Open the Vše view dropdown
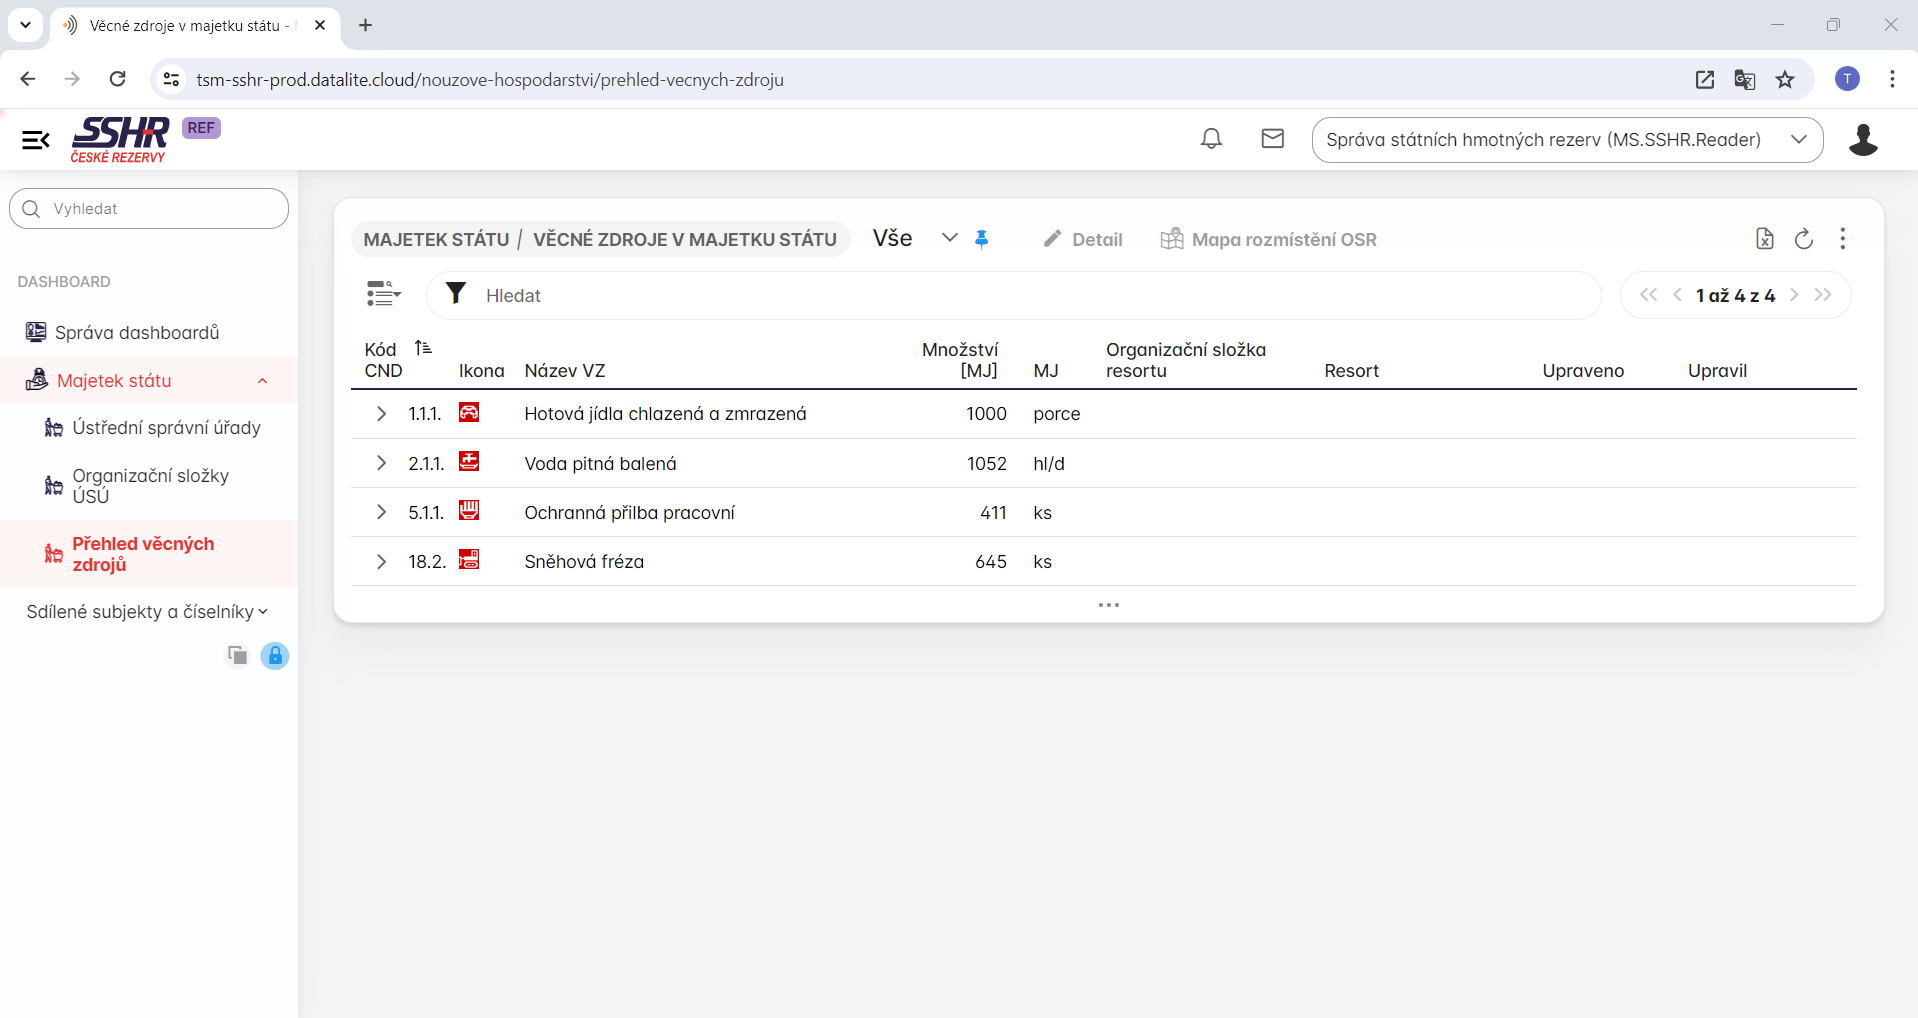Image resolution: width=1918 pixels, height=1018 pixels. tap(949, 238)
